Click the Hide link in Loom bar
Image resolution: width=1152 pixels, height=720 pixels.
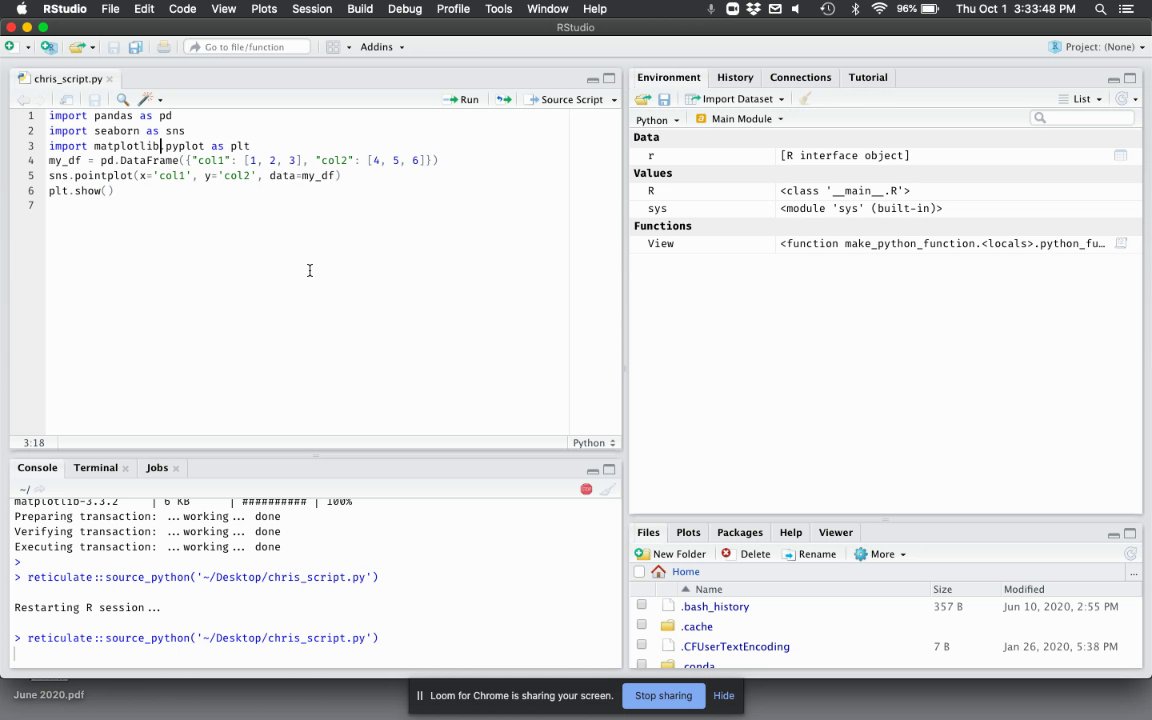(724, 696)
